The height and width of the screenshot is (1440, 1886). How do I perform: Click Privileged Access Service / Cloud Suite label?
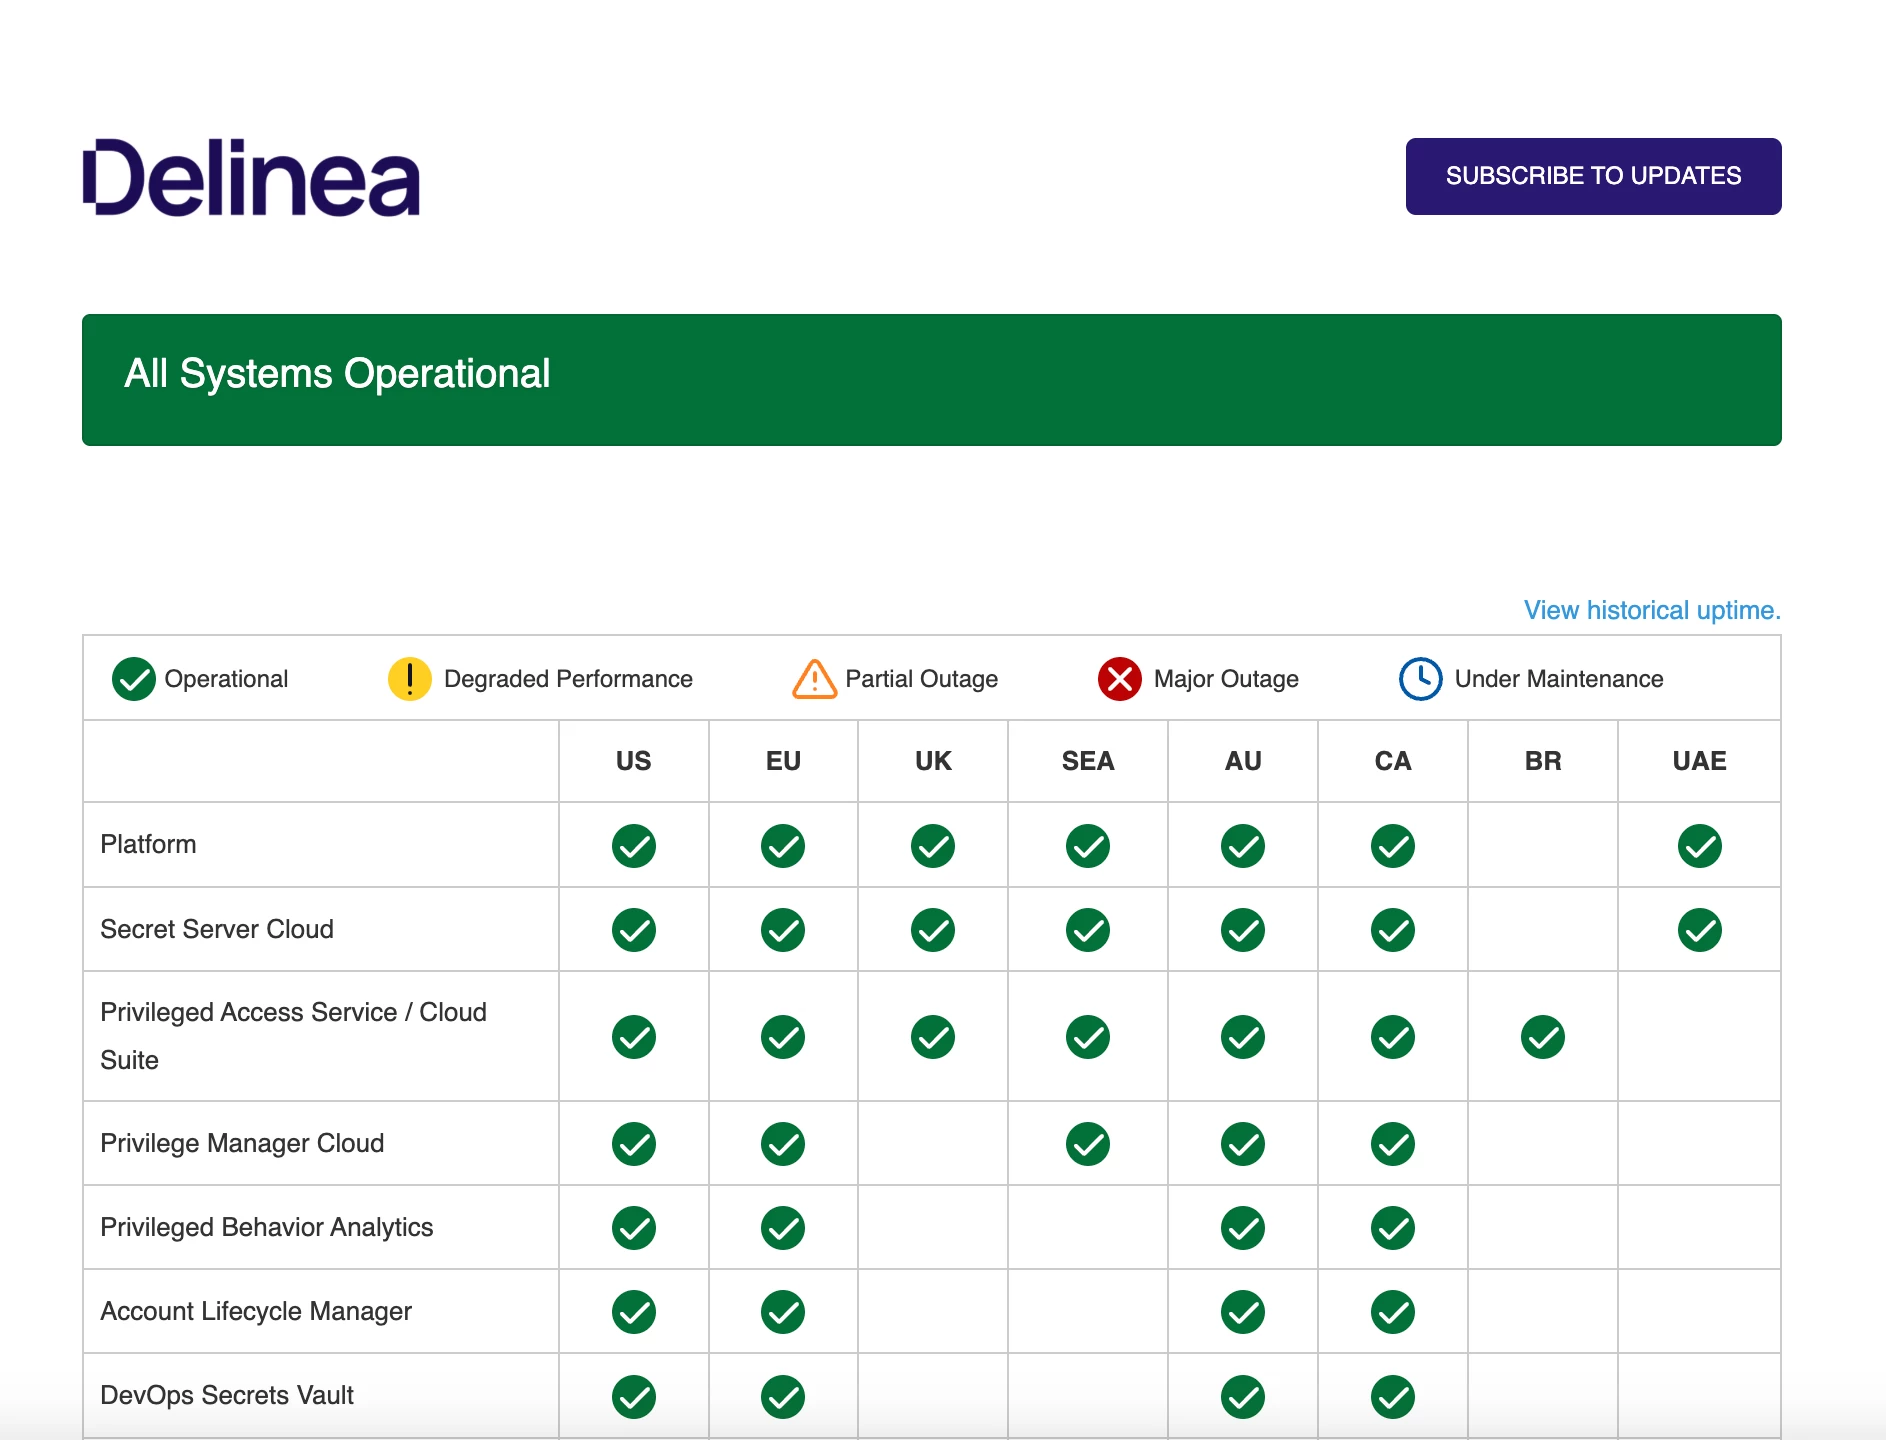point(293,1036)
